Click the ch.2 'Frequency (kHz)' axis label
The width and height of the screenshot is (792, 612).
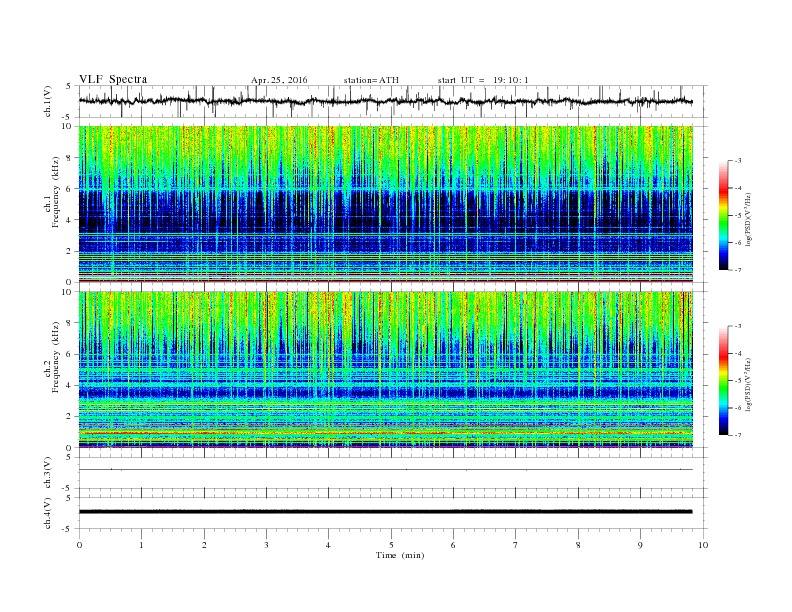click(x=56, y=358)
